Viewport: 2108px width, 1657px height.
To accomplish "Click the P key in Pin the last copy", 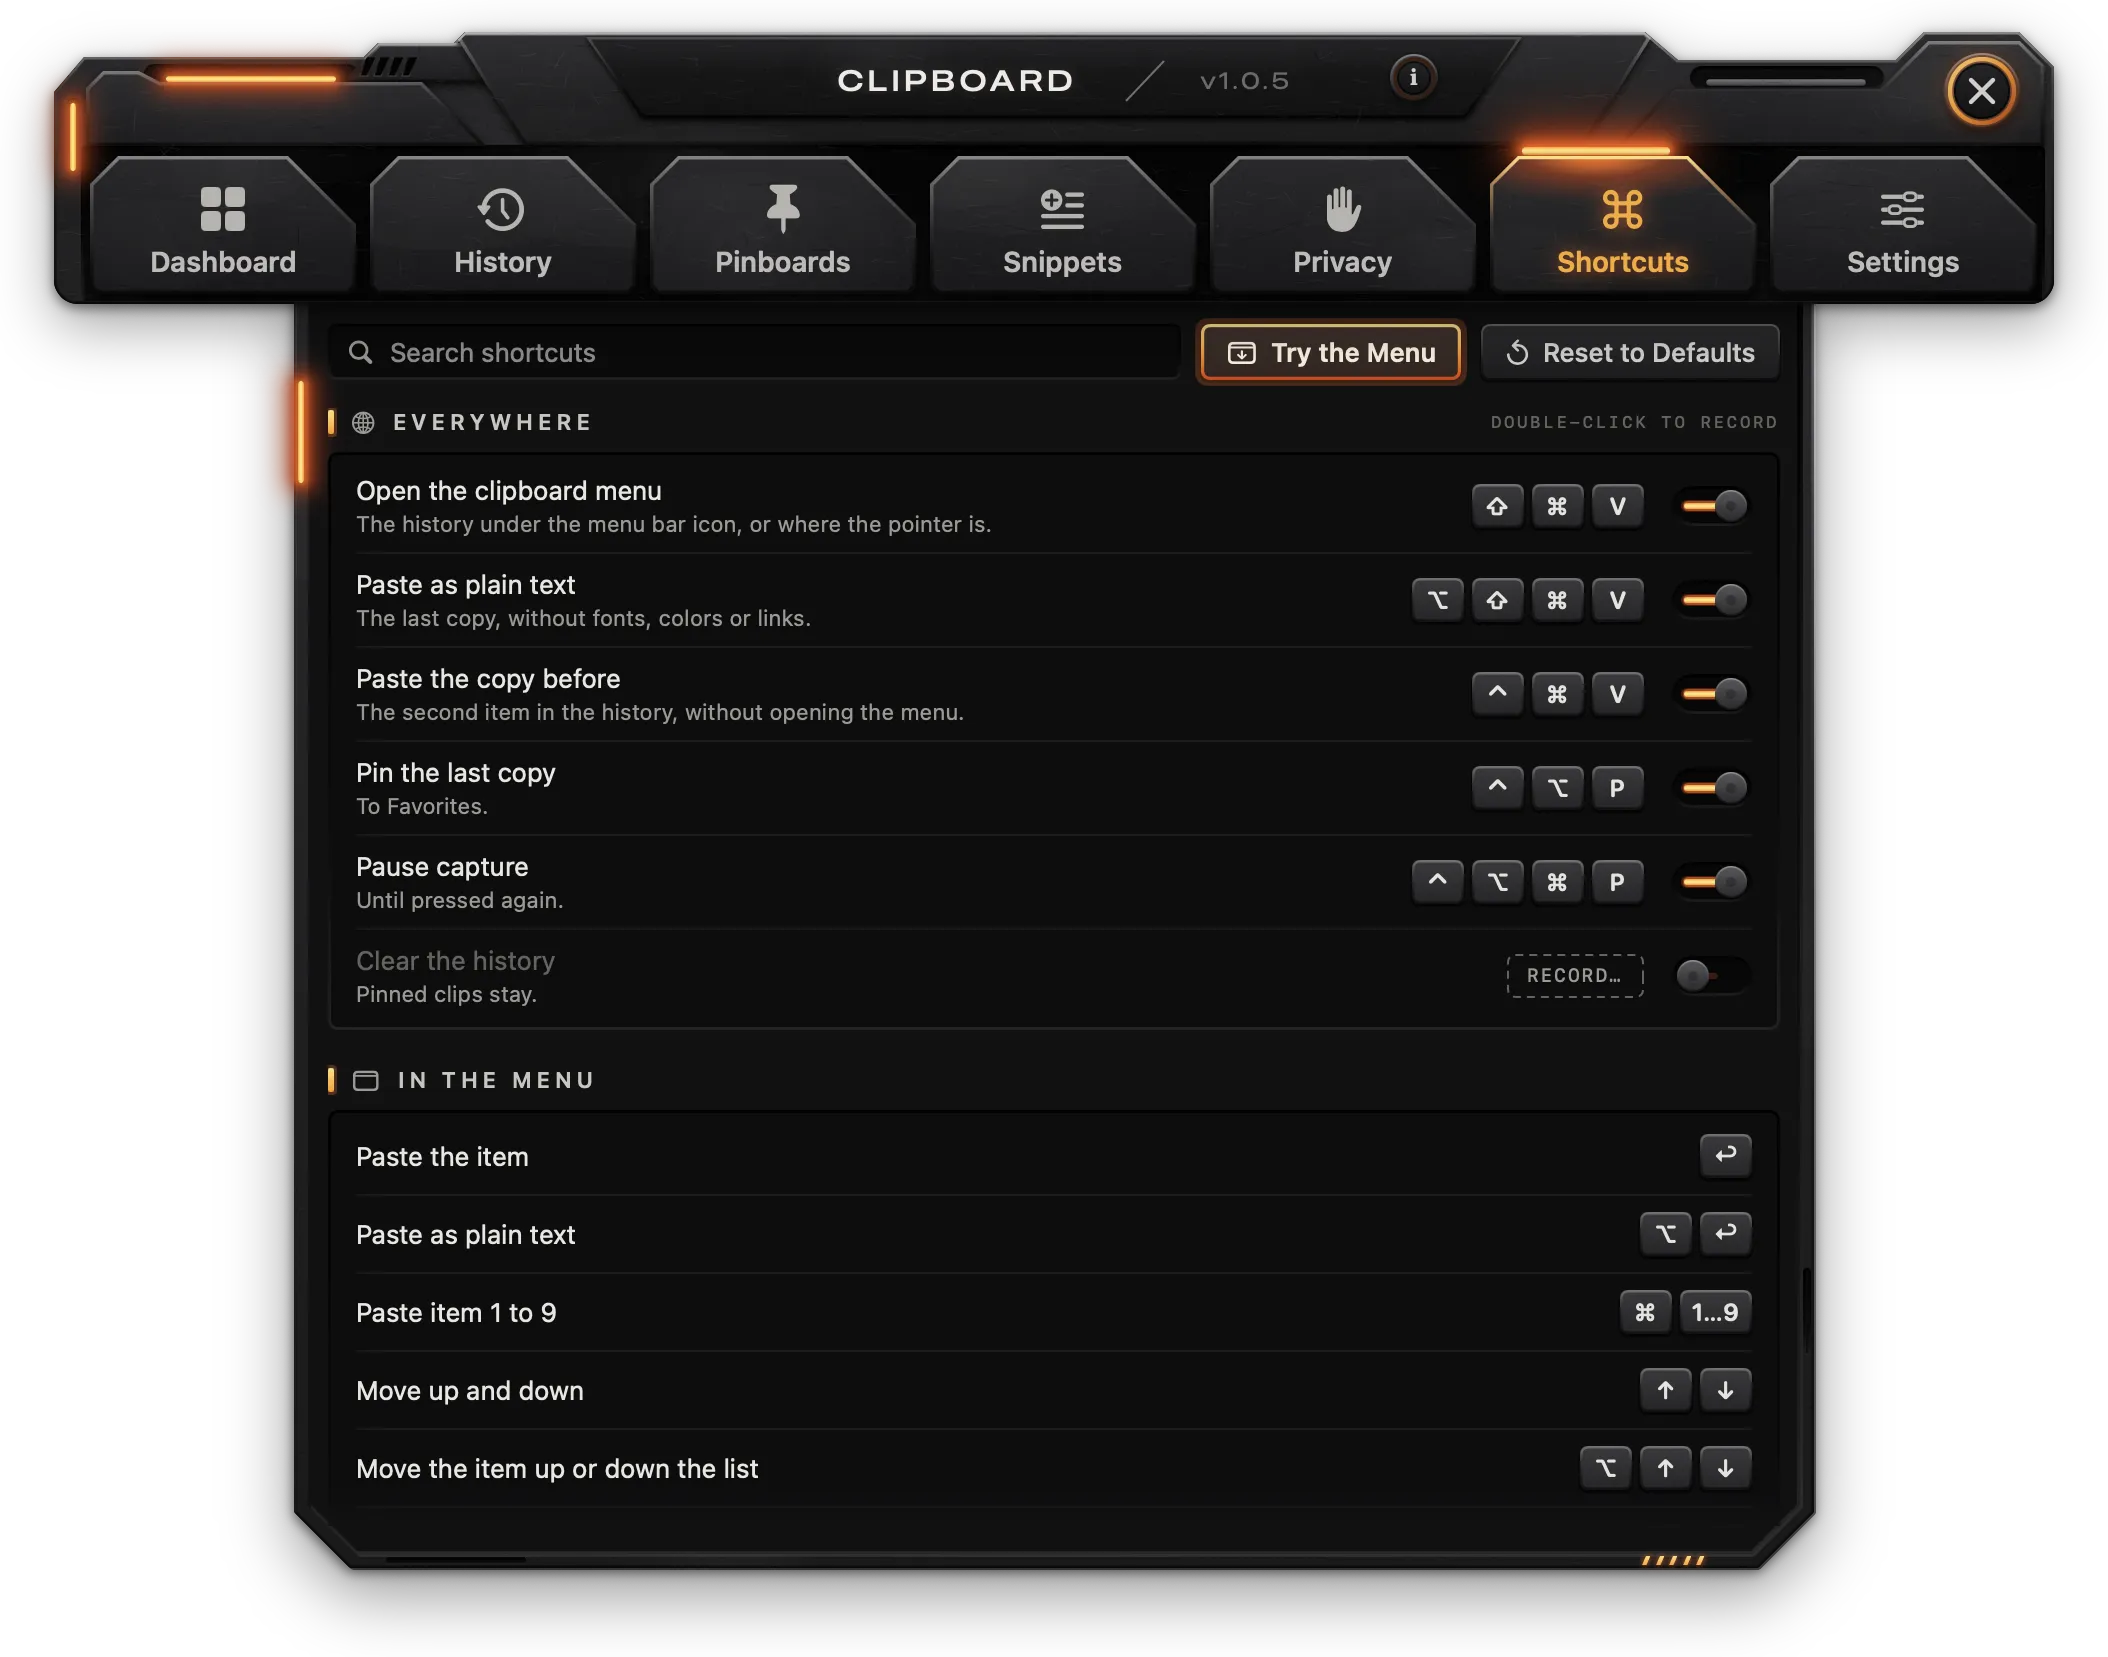I will pos(1617,788).
